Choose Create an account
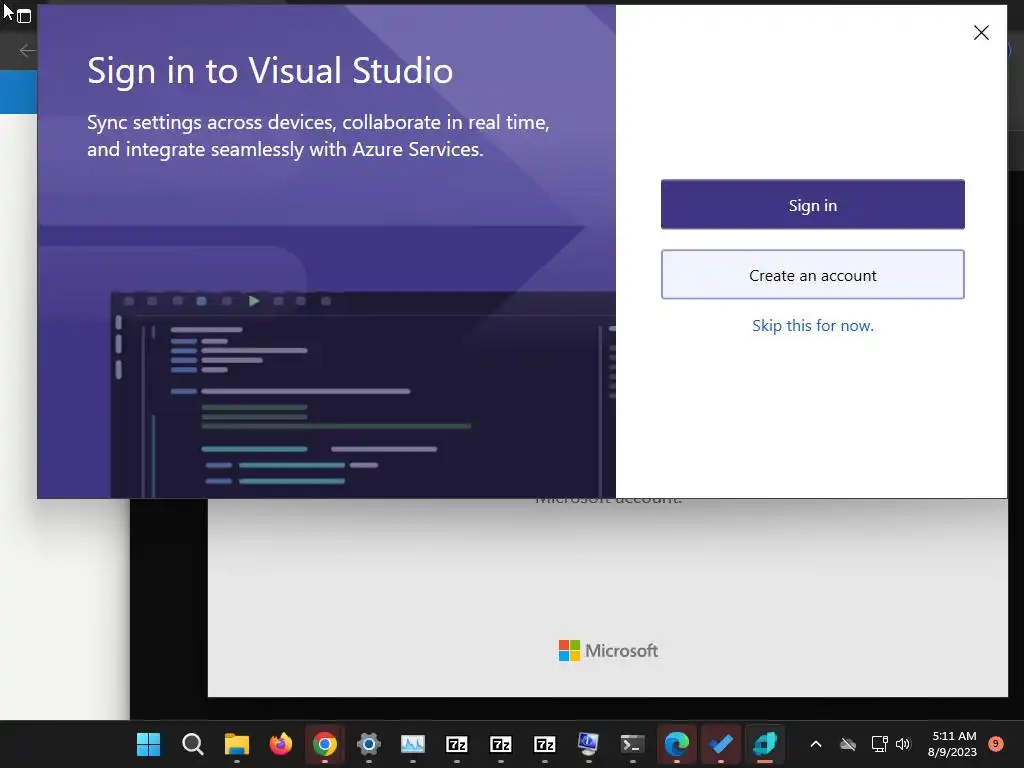 (x=812, y=275)
